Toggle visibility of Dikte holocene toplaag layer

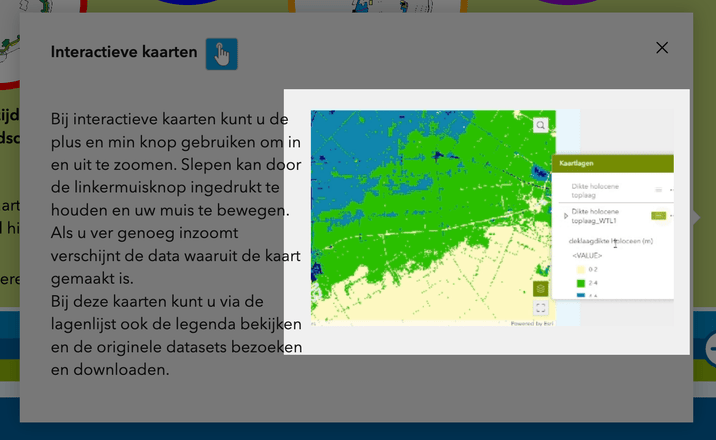(x=658, y=189)
